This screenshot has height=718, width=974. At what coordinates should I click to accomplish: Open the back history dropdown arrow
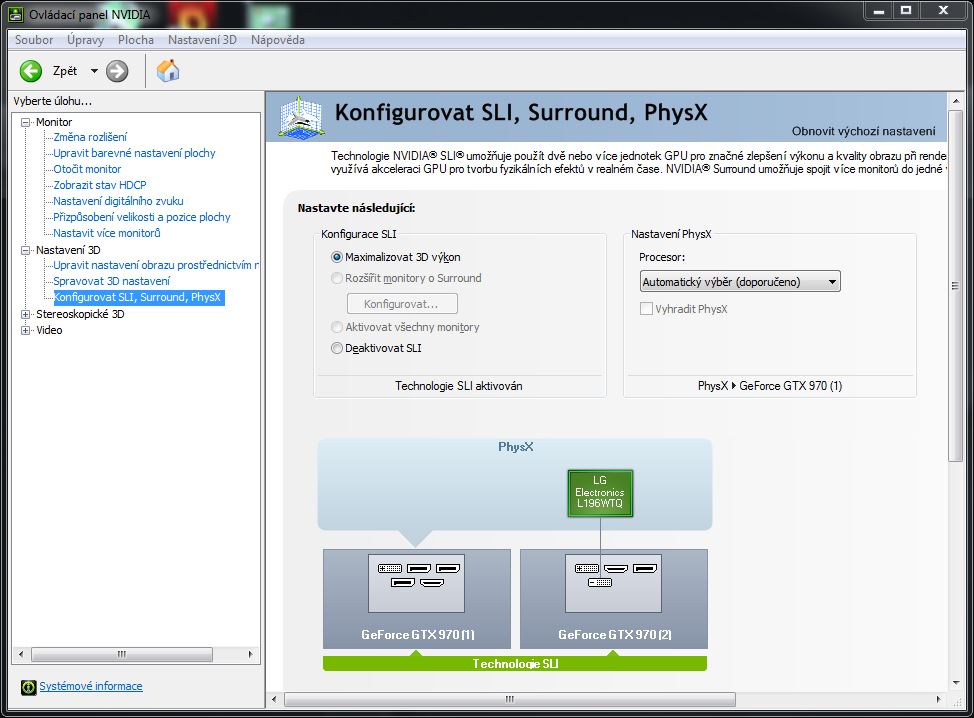(x=94, y=71)
